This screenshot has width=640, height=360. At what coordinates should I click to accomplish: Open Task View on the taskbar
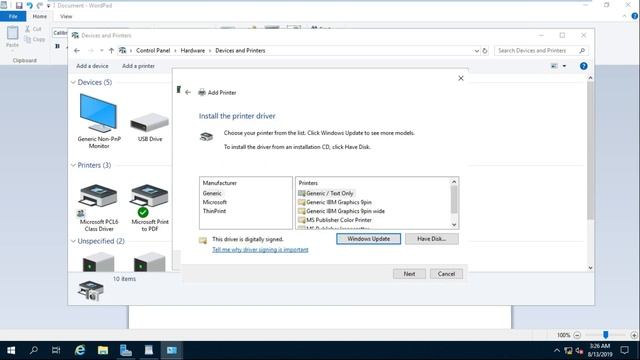coord(56,350)
